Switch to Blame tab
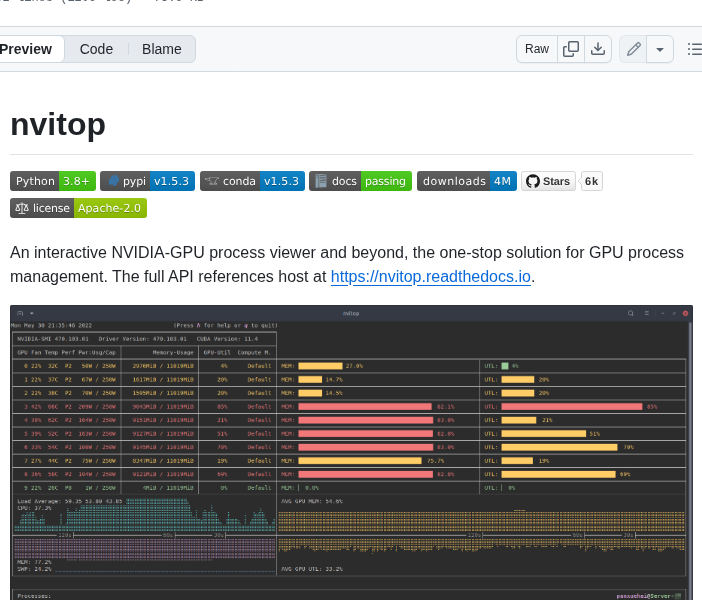This screenshot has height=600, width=702. coord(162,49)
